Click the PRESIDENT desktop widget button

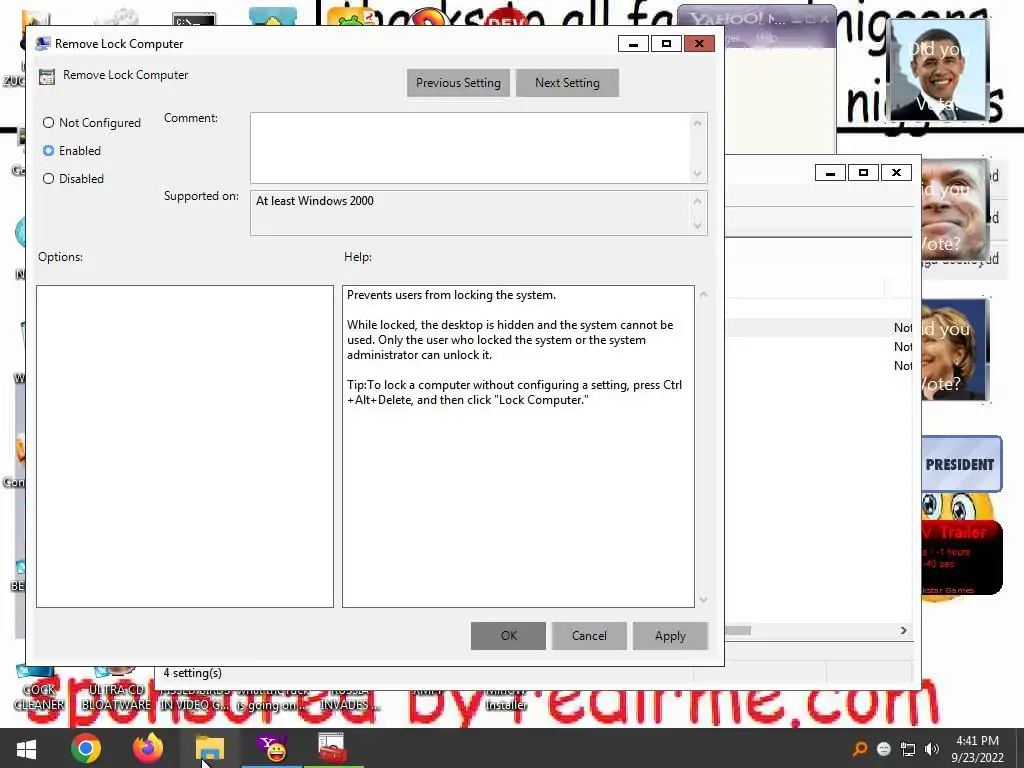coord(961,464)
